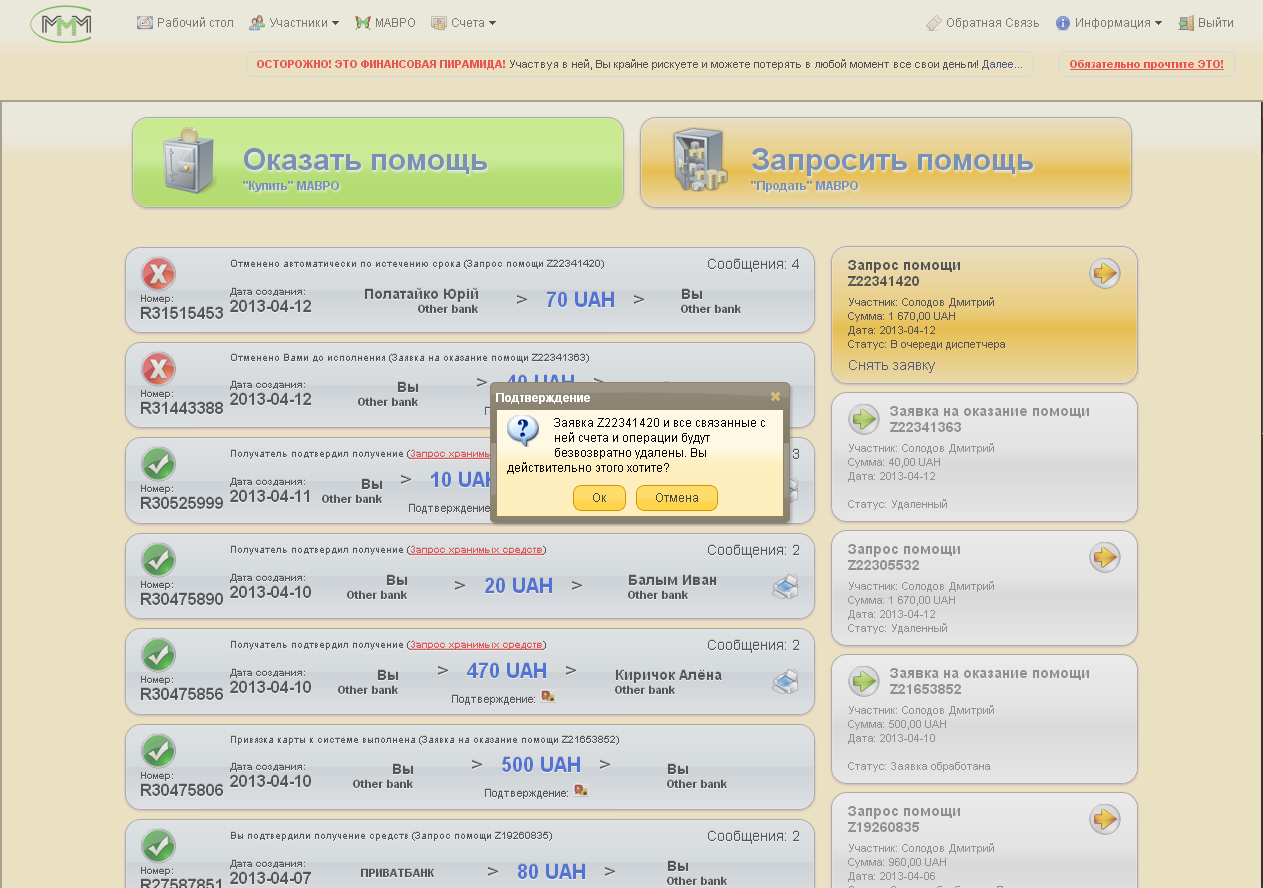This screenshot has width=1263, height=888.
Task: Click green arrow icon on Z22341363 card
Action: (864, 418)
